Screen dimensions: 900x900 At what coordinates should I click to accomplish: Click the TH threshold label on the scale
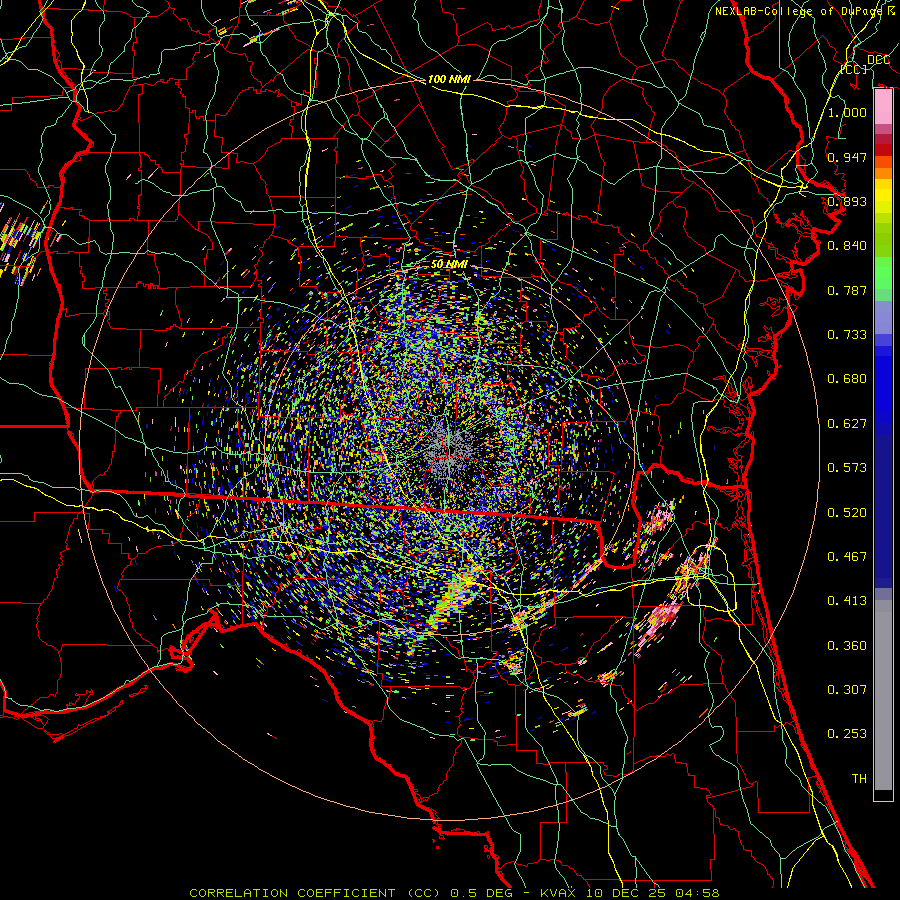(x=859, y=779)
